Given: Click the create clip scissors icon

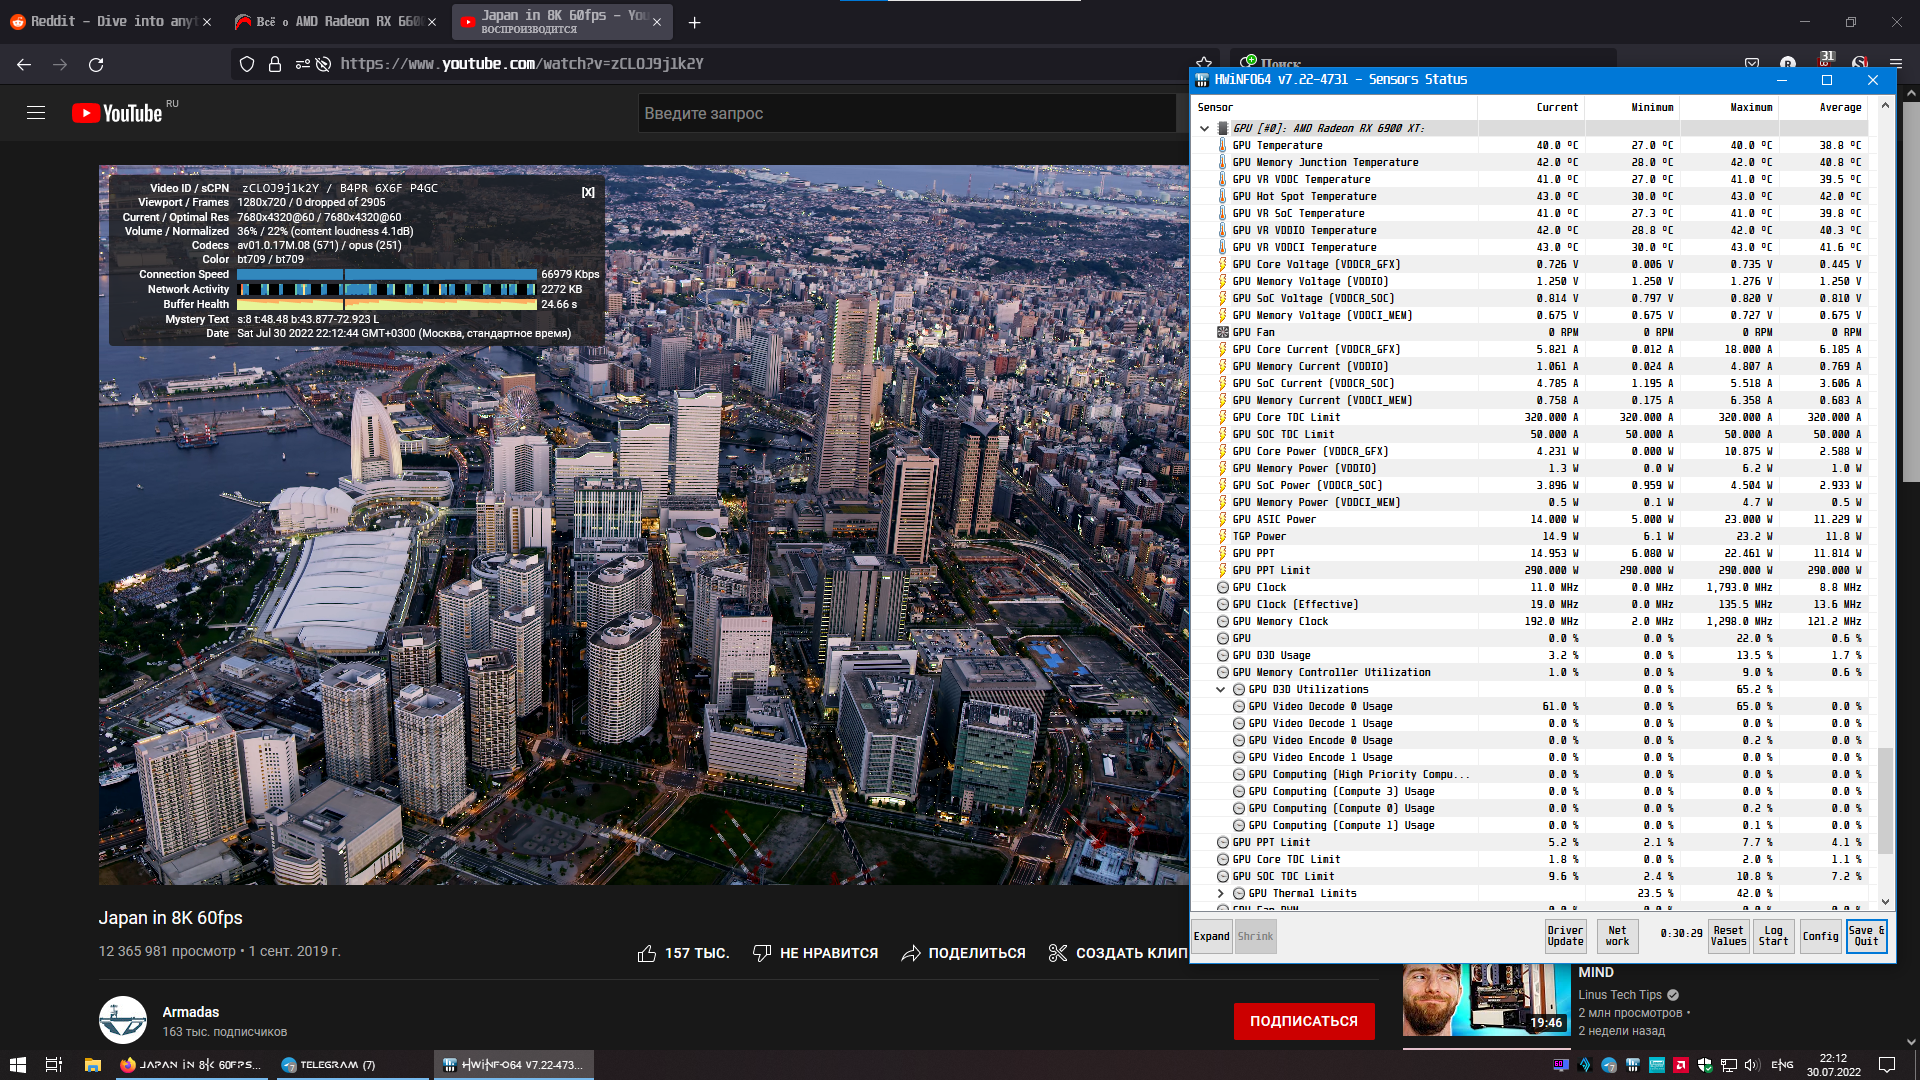Looking at the screenshot, I should [x=1057, y=953].
